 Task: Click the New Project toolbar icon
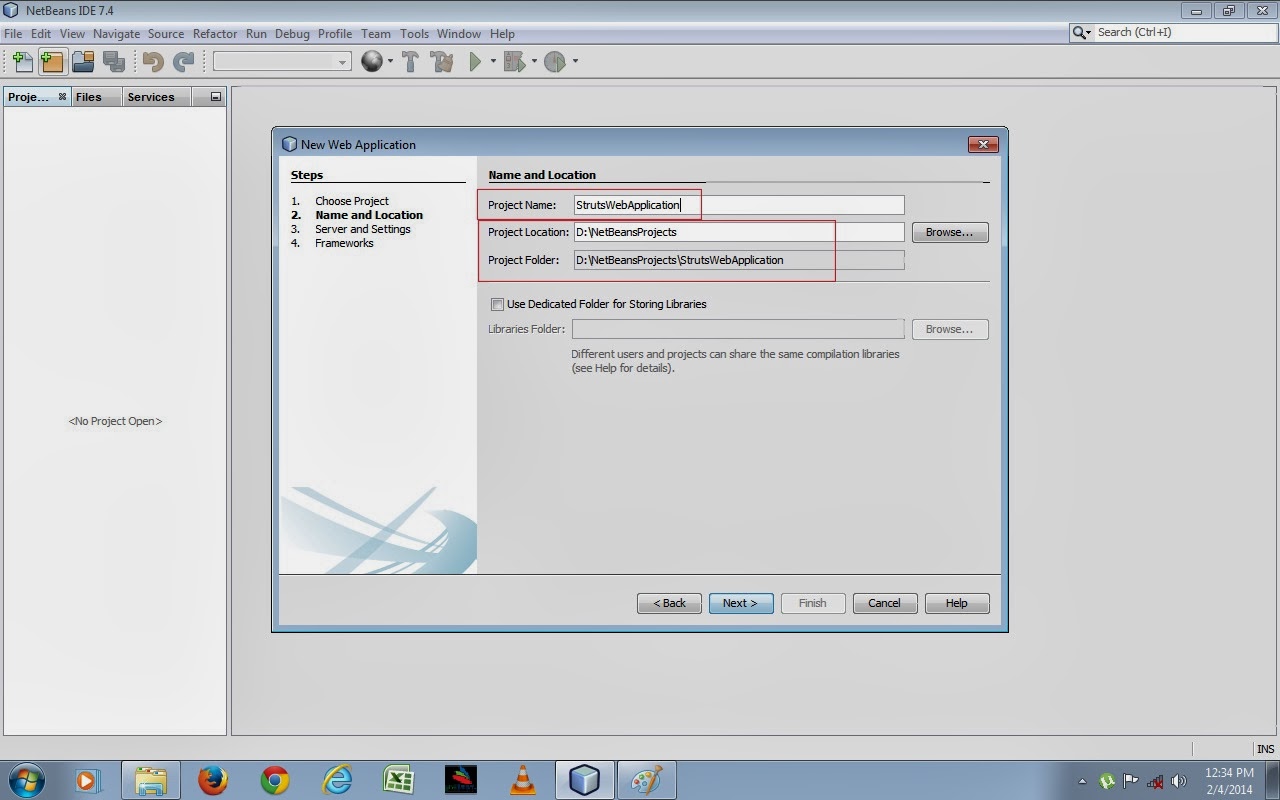tap(52, 62)
